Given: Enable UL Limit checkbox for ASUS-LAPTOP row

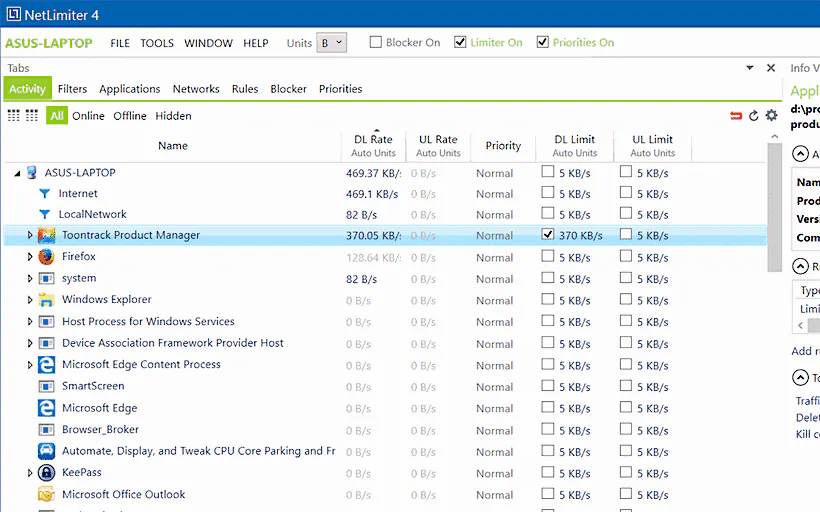Looking at the screenshot, I should pos(625,172).
